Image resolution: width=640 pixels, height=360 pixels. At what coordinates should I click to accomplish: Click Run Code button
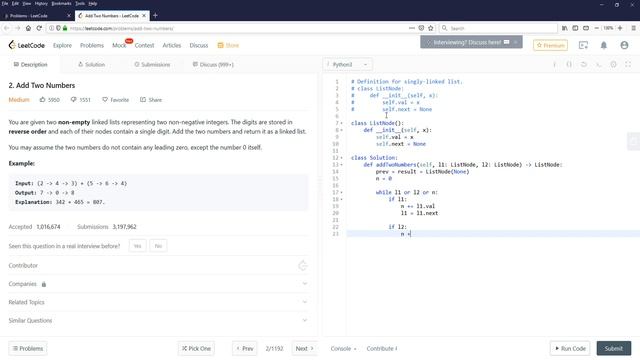coord(570,349)
